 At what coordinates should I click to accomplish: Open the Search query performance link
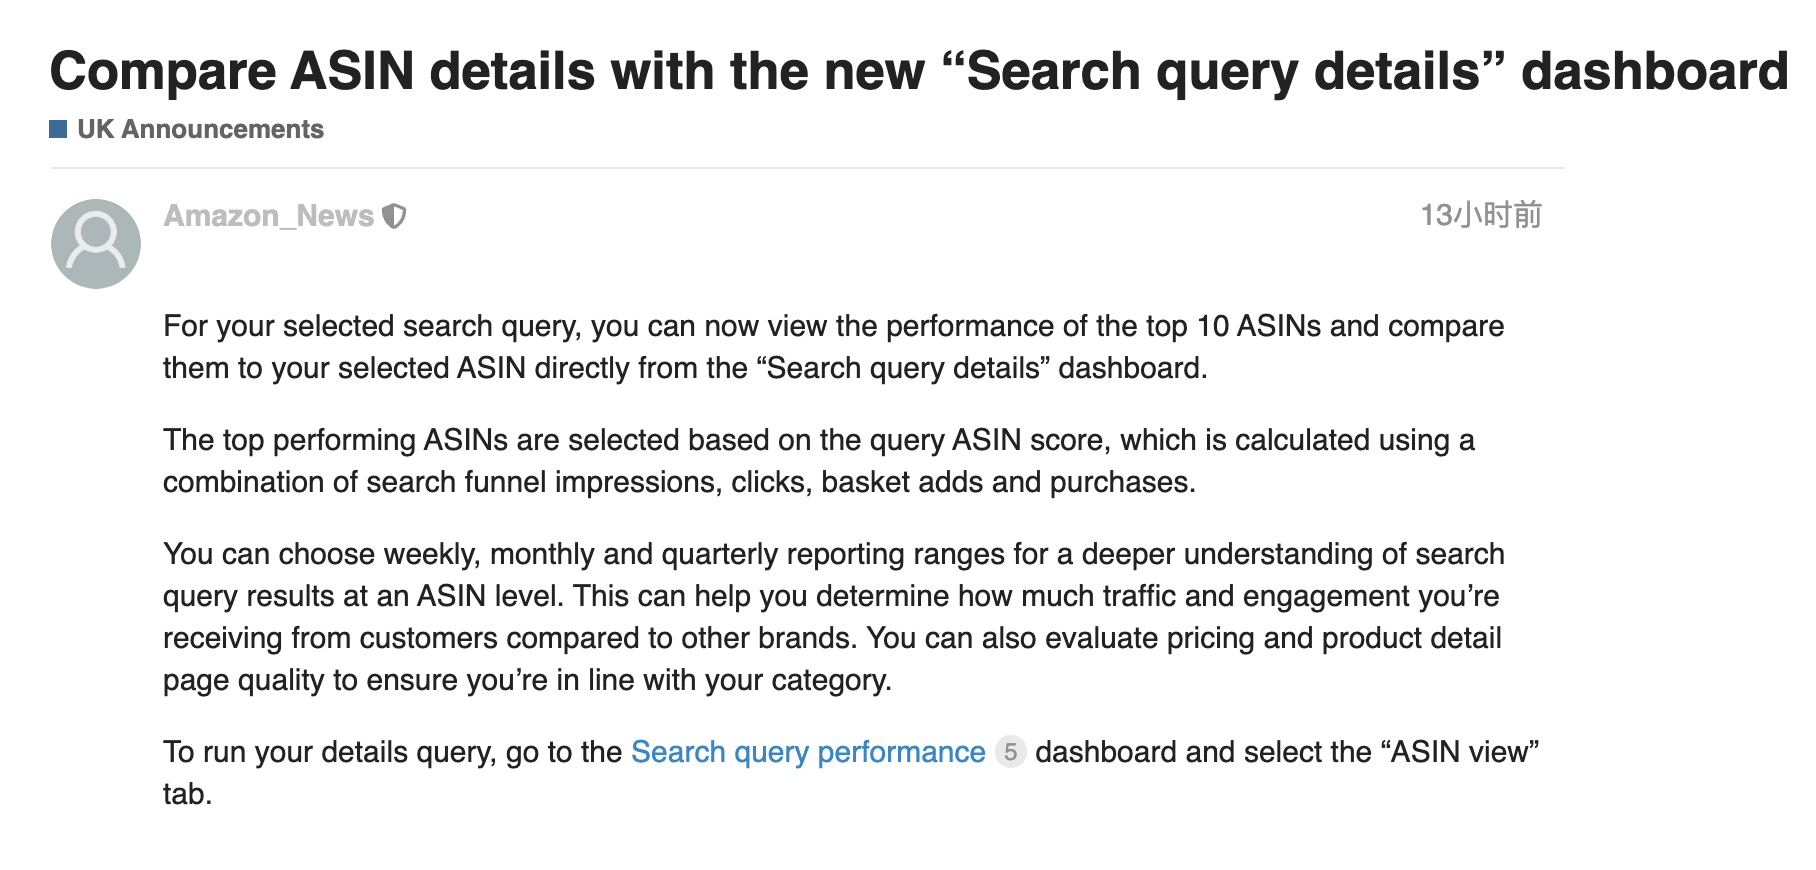pos(808,752)
